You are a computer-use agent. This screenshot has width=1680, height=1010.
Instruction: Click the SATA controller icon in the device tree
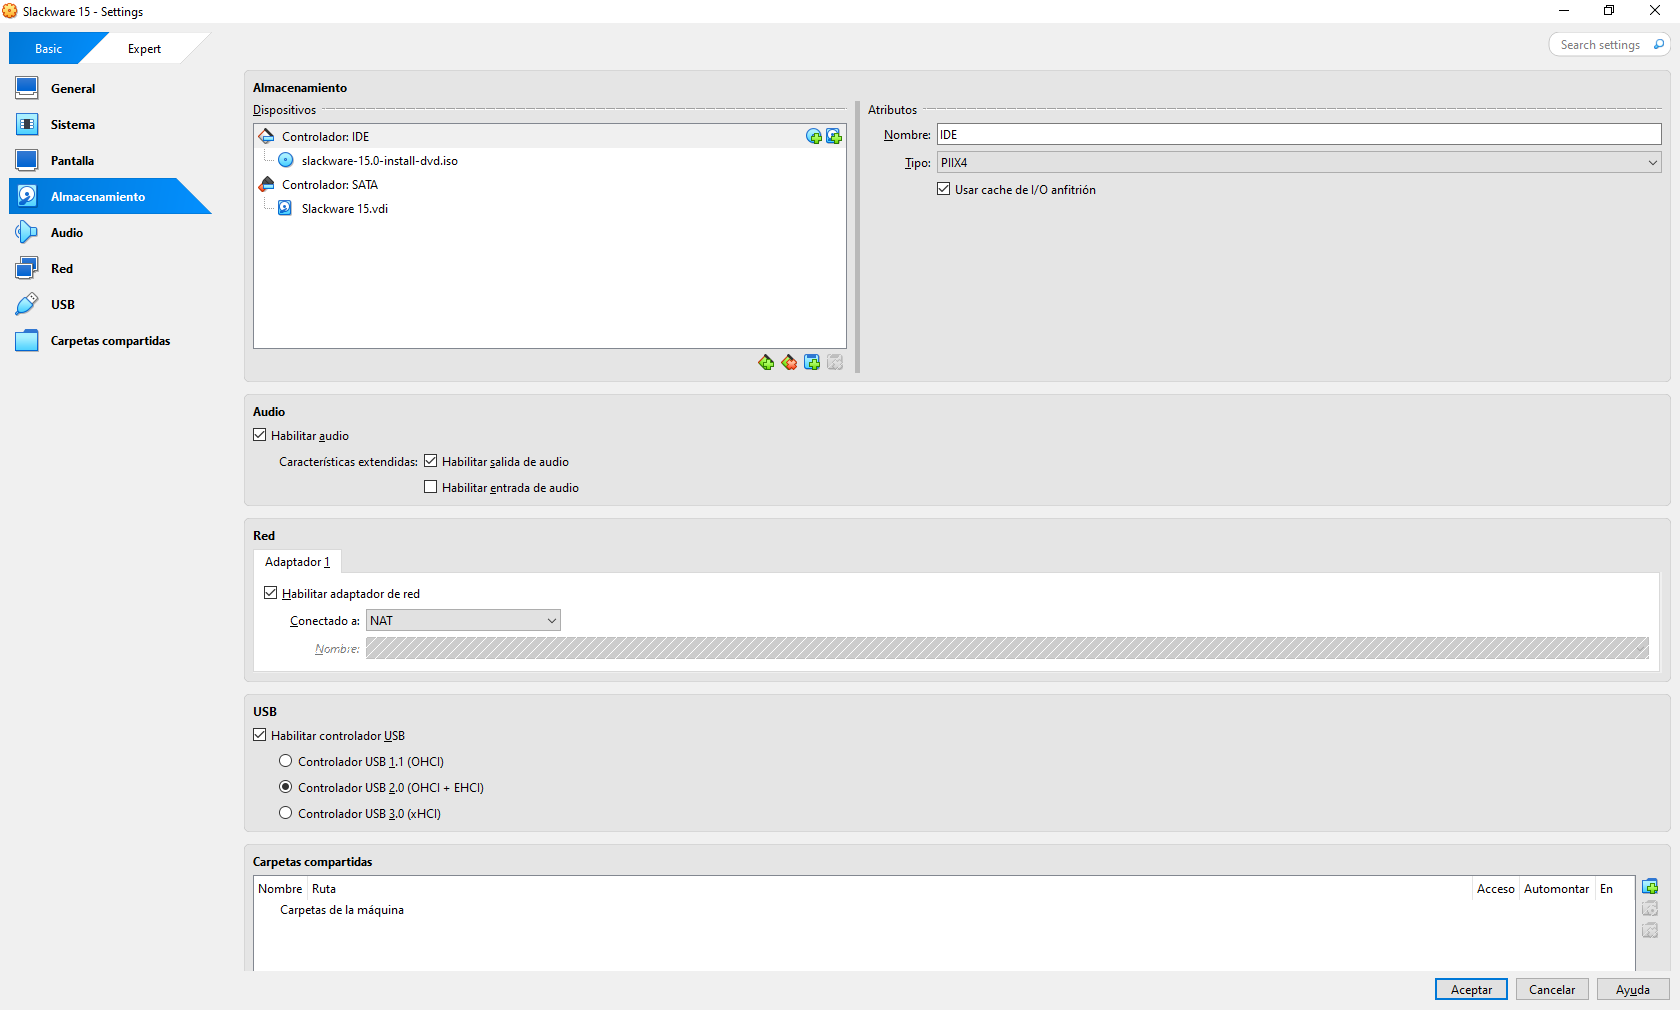(x=267, y=184)
